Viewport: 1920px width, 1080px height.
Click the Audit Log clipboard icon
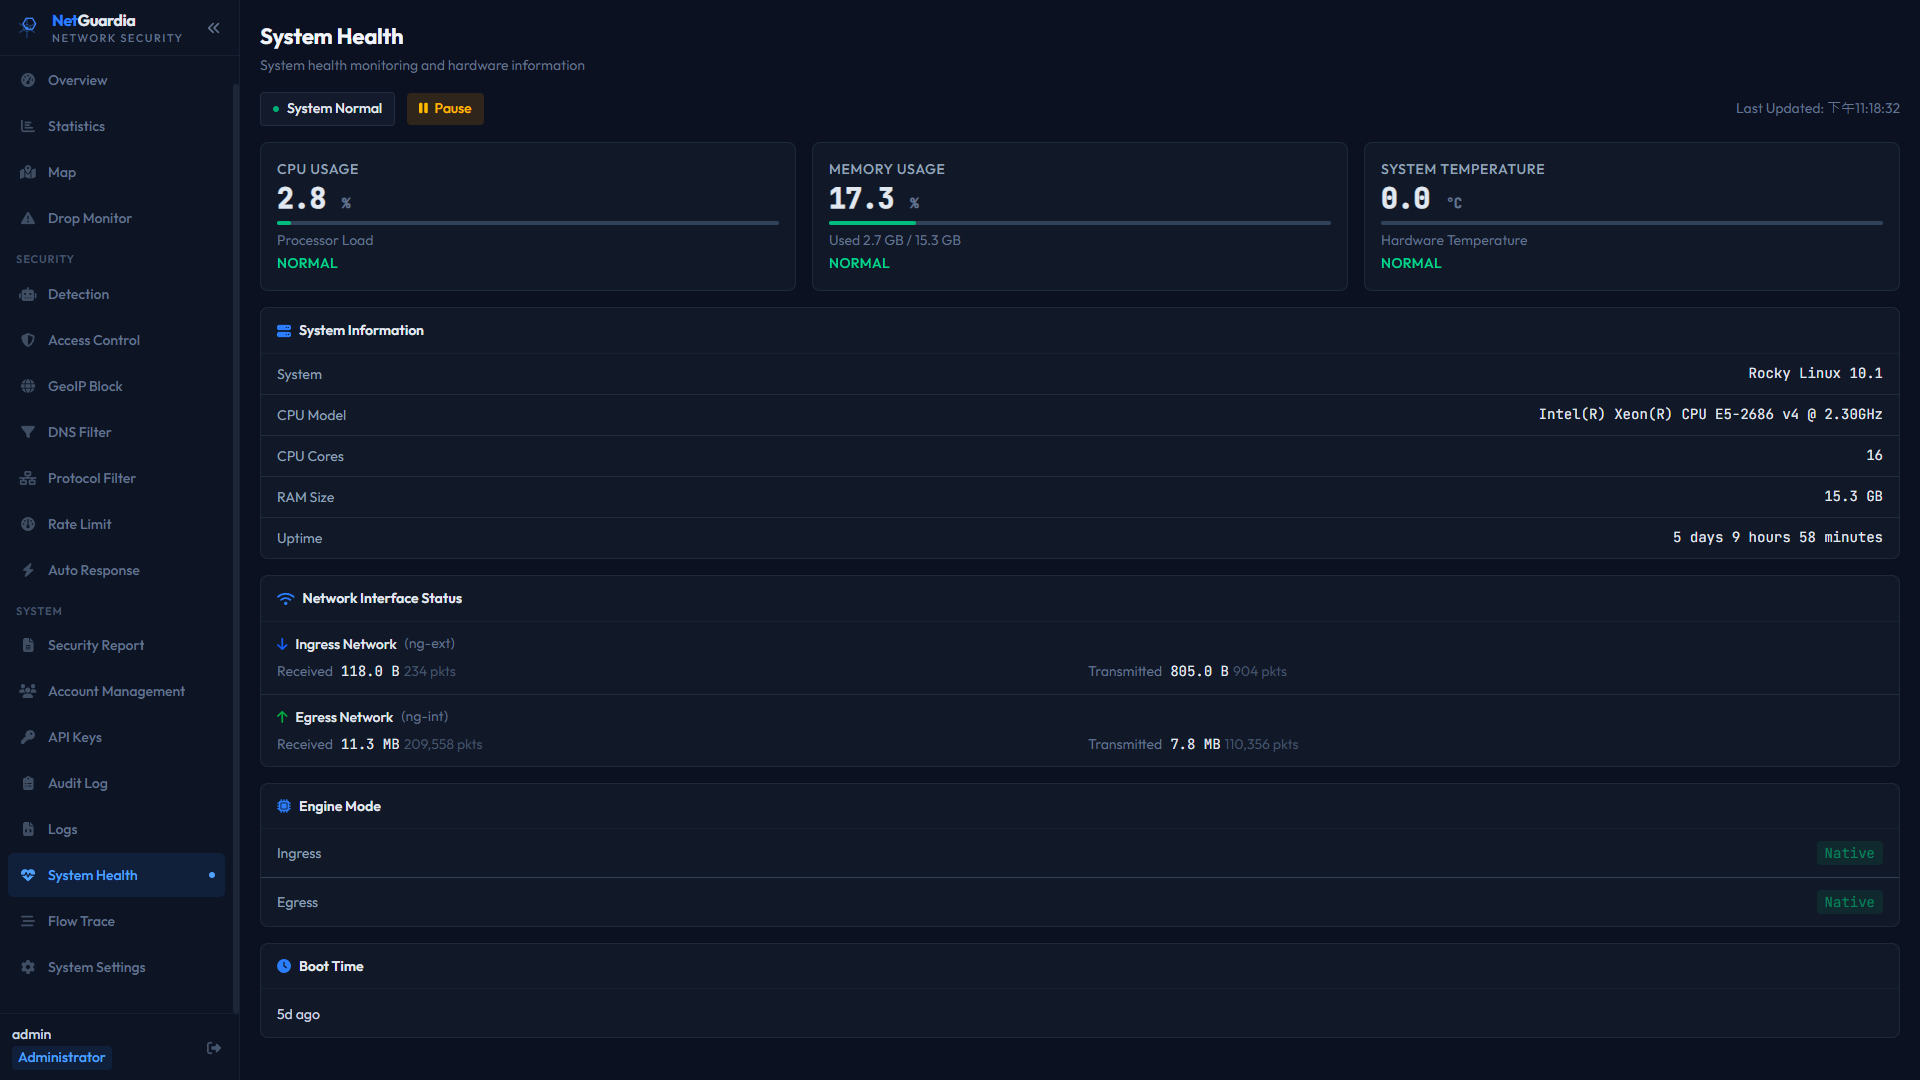coord(28,783)
